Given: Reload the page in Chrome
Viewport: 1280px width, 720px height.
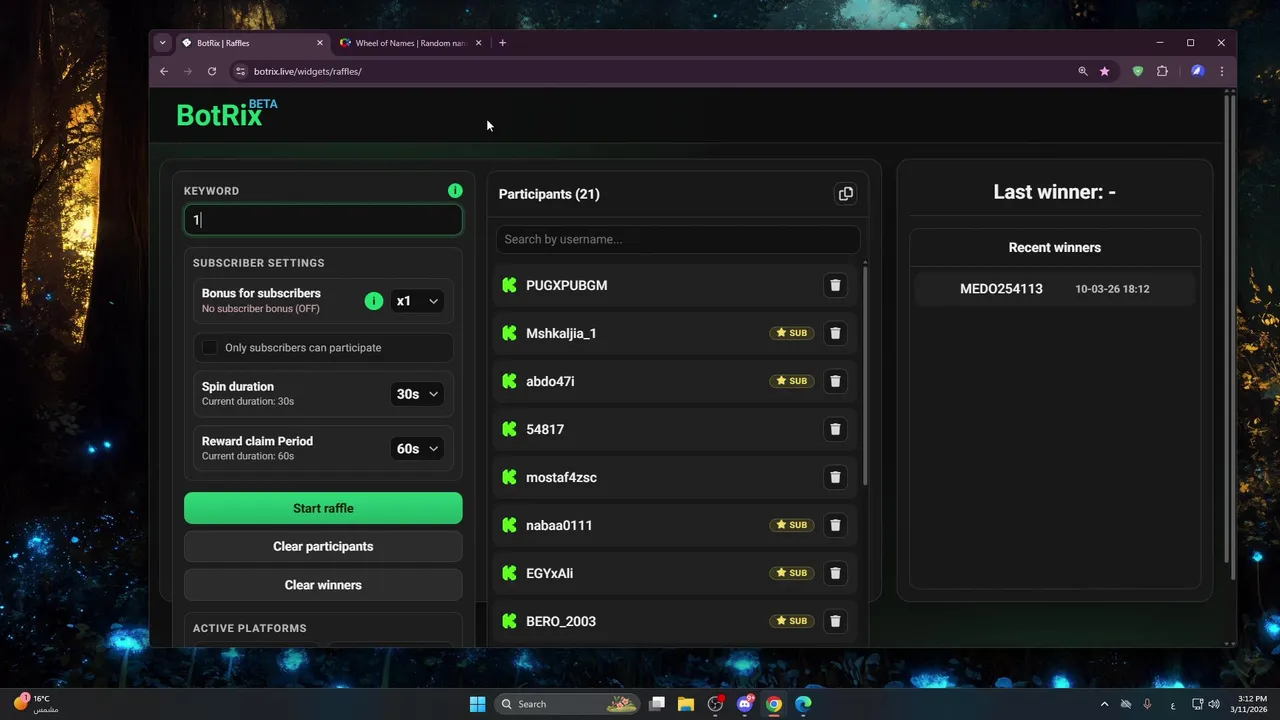Looking at the screenshot, I should click(x=212, y=71).
